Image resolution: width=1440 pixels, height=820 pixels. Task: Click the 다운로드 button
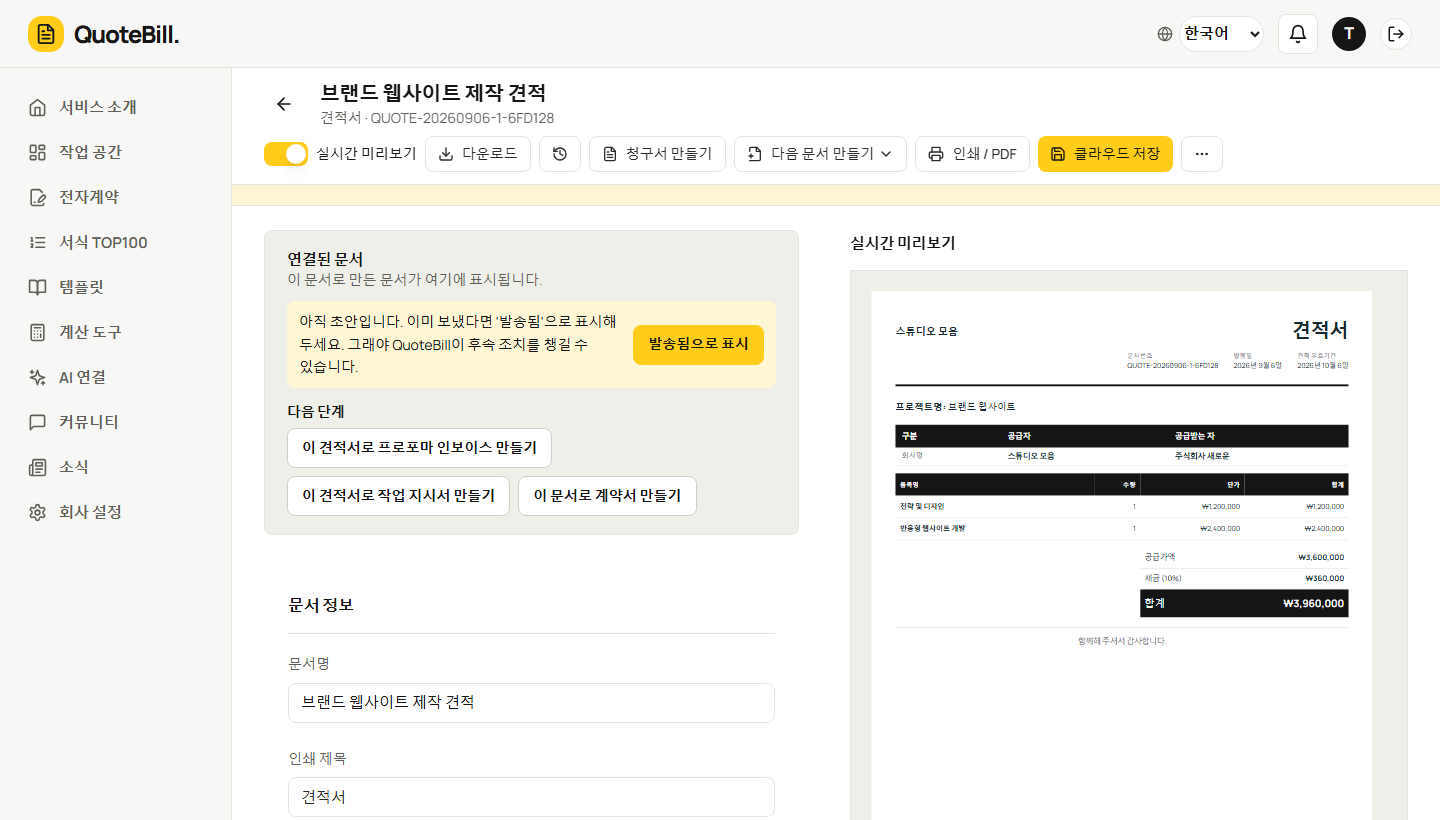(478, 154)
